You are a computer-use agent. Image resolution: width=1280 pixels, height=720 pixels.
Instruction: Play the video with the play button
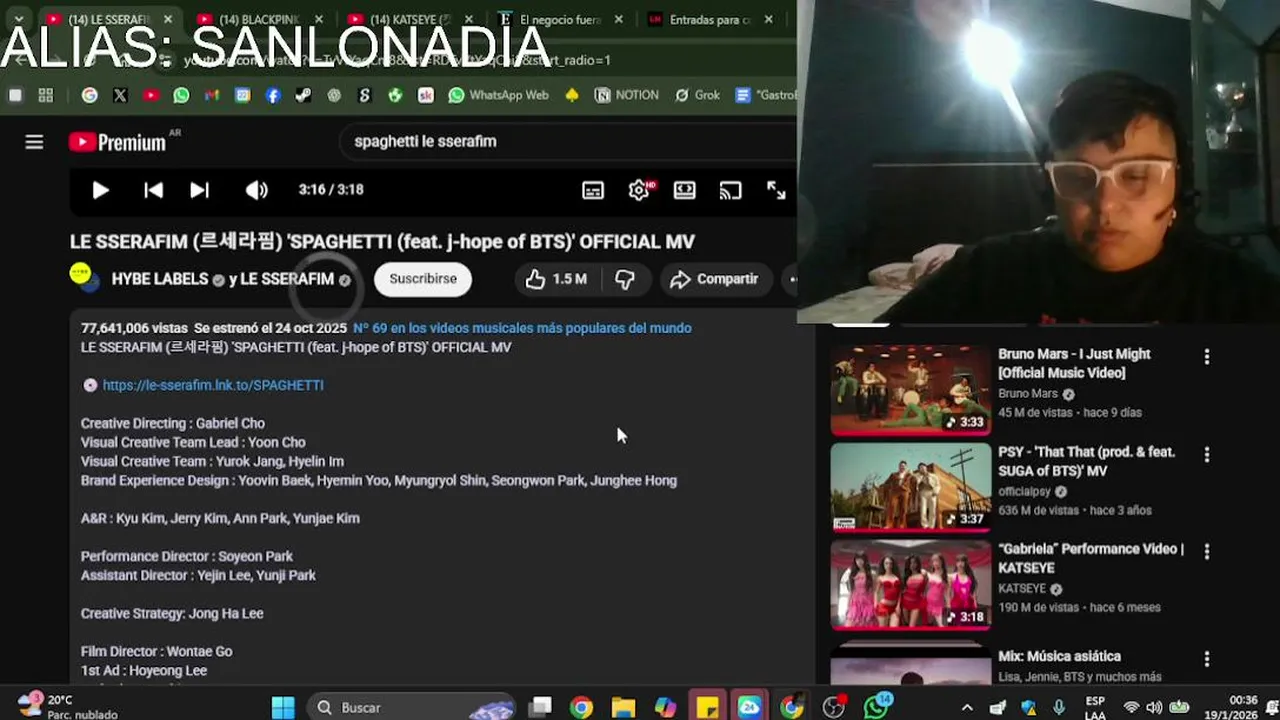[x=101, y=190]
